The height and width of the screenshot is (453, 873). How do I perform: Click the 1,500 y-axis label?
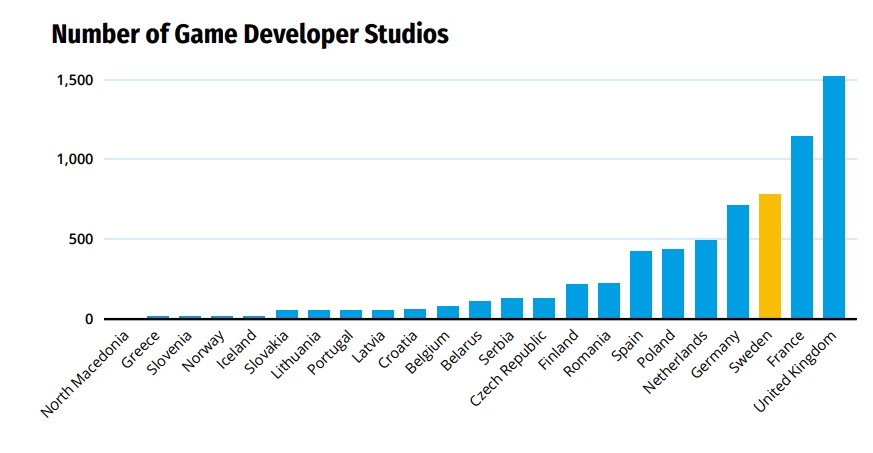75,80
